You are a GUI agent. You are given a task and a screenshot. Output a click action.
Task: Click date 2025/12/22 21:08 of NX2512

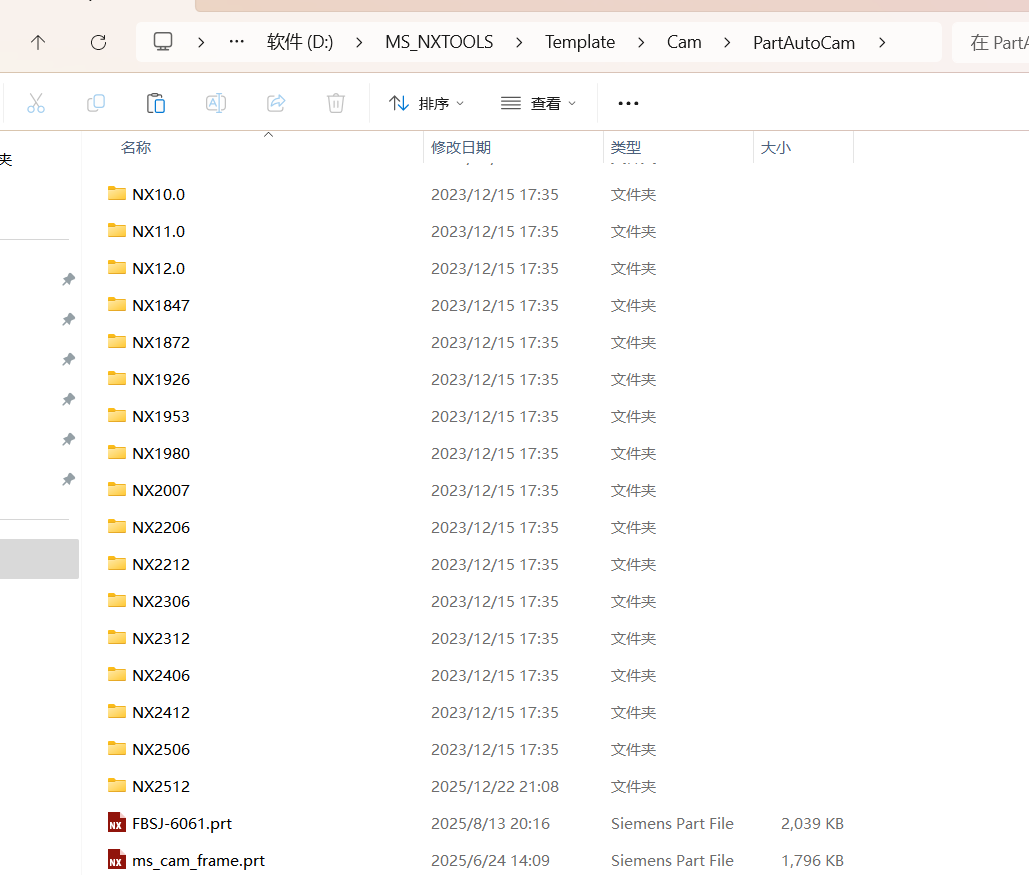pyautogui.click(x=495, y=786)
